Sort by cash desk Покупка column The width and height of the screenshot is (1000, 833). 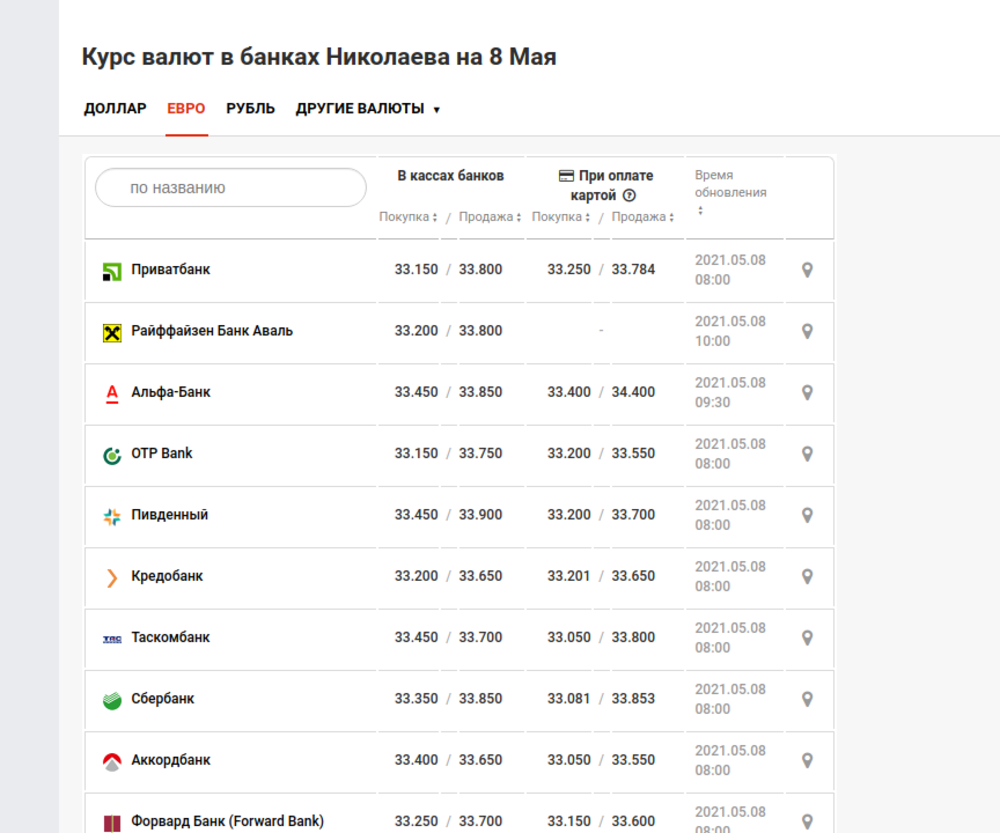tap(408, 217)
